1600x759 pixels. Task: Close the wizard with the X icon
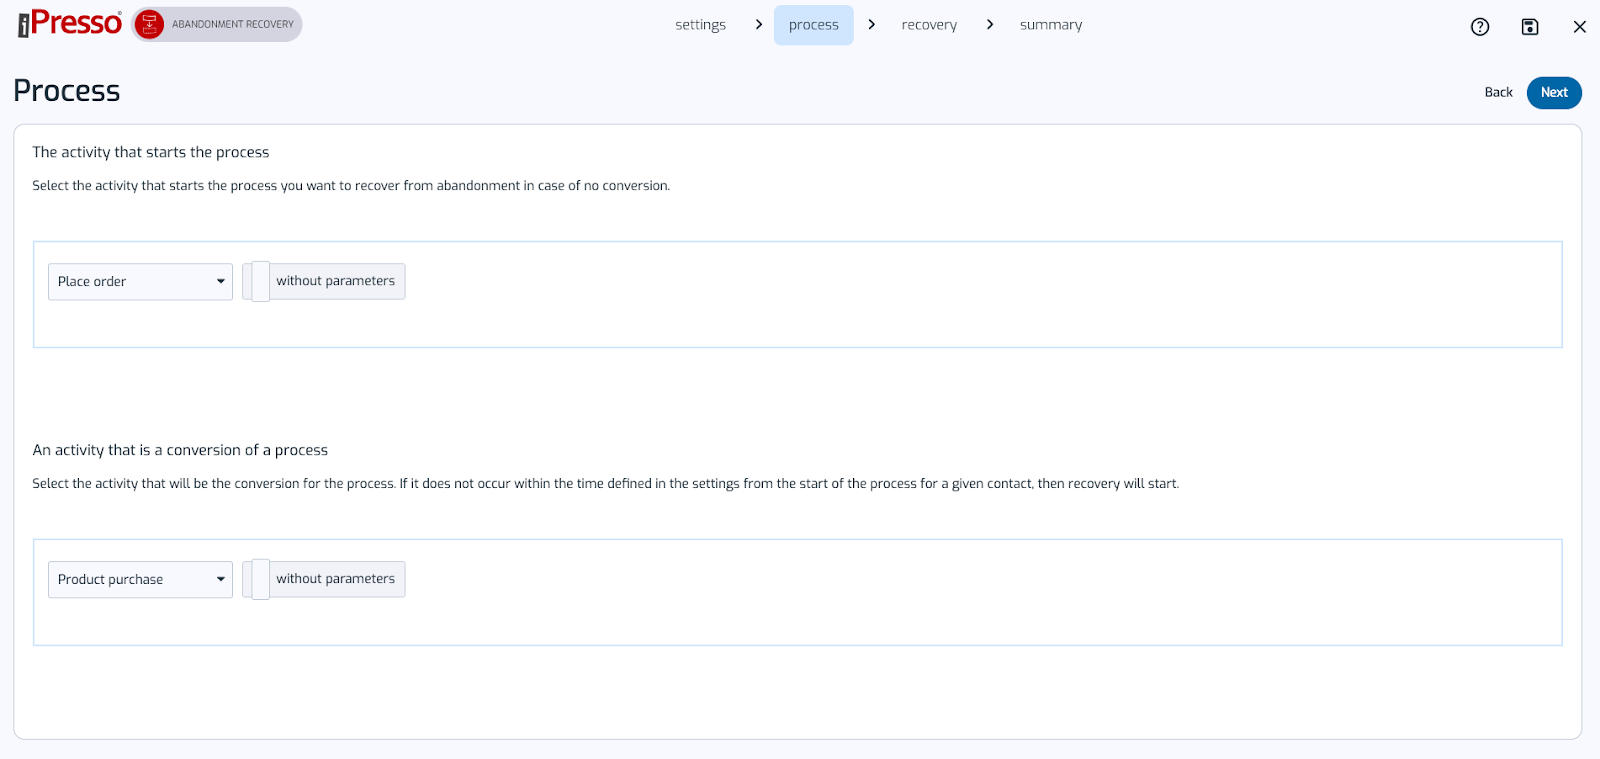coord(1579,27)
